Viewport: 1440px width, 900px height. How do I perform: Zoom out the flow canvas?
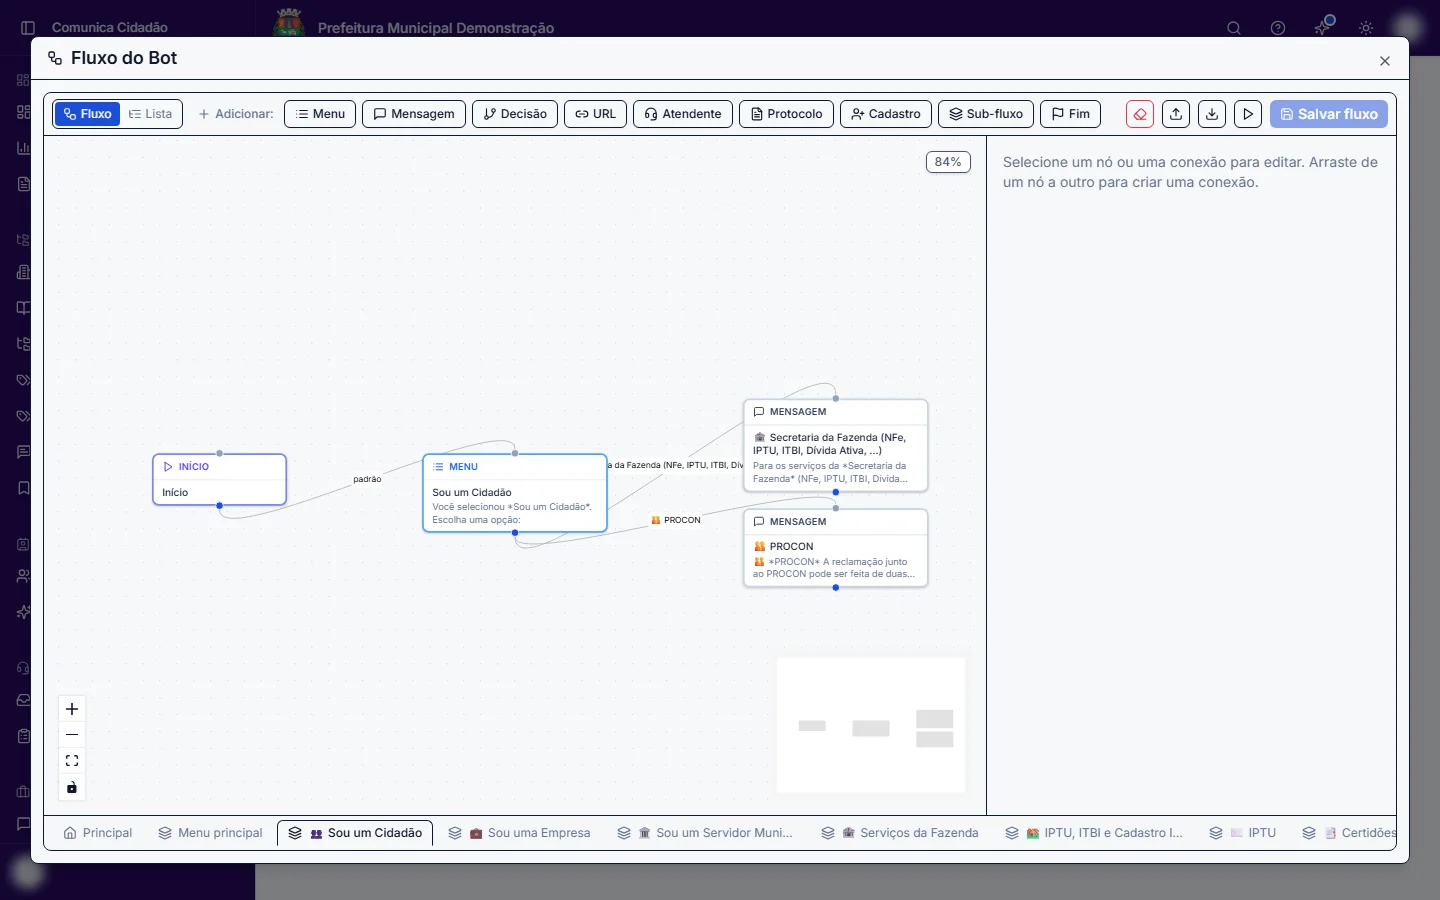pyautogui.click(x=72, y=735)
